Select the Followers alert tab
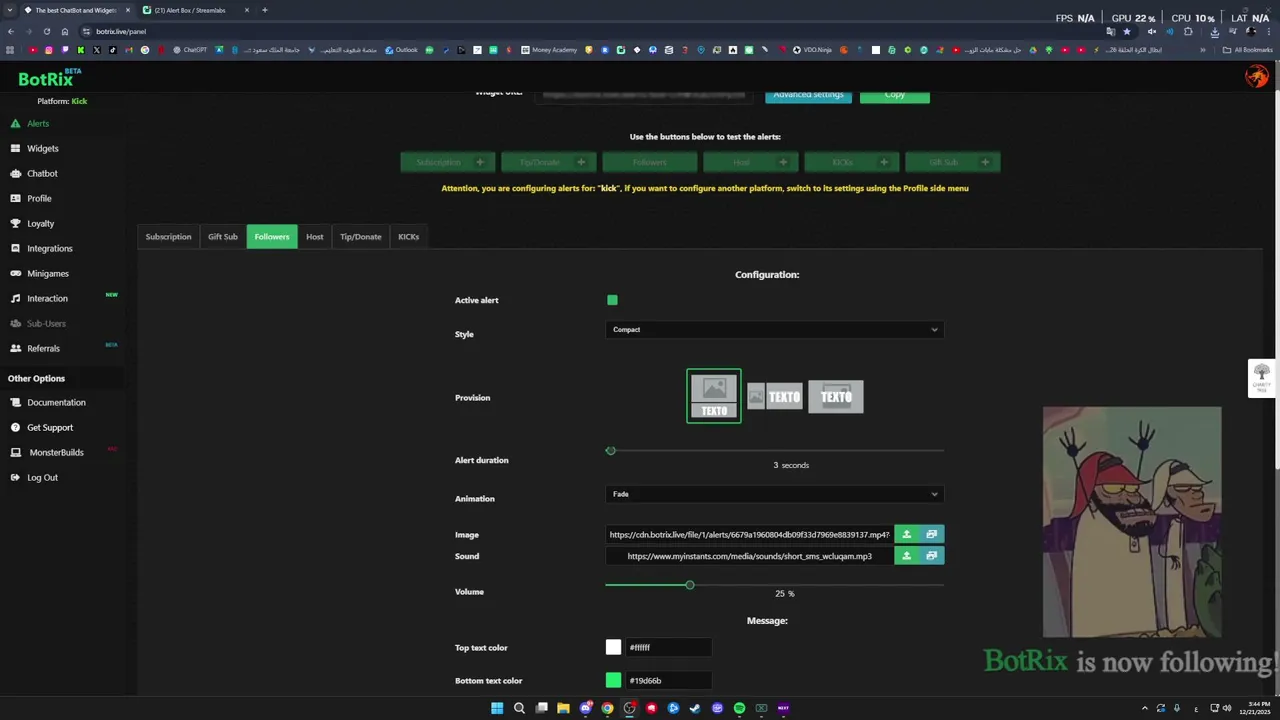Viewport: 1280px width, 720px height. (272, 237)
